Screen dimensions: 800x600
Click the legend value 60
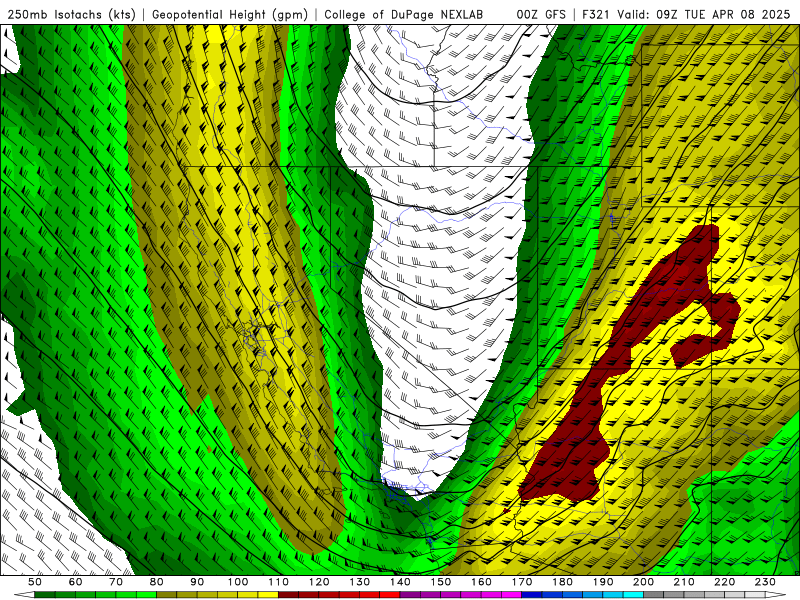75,582
